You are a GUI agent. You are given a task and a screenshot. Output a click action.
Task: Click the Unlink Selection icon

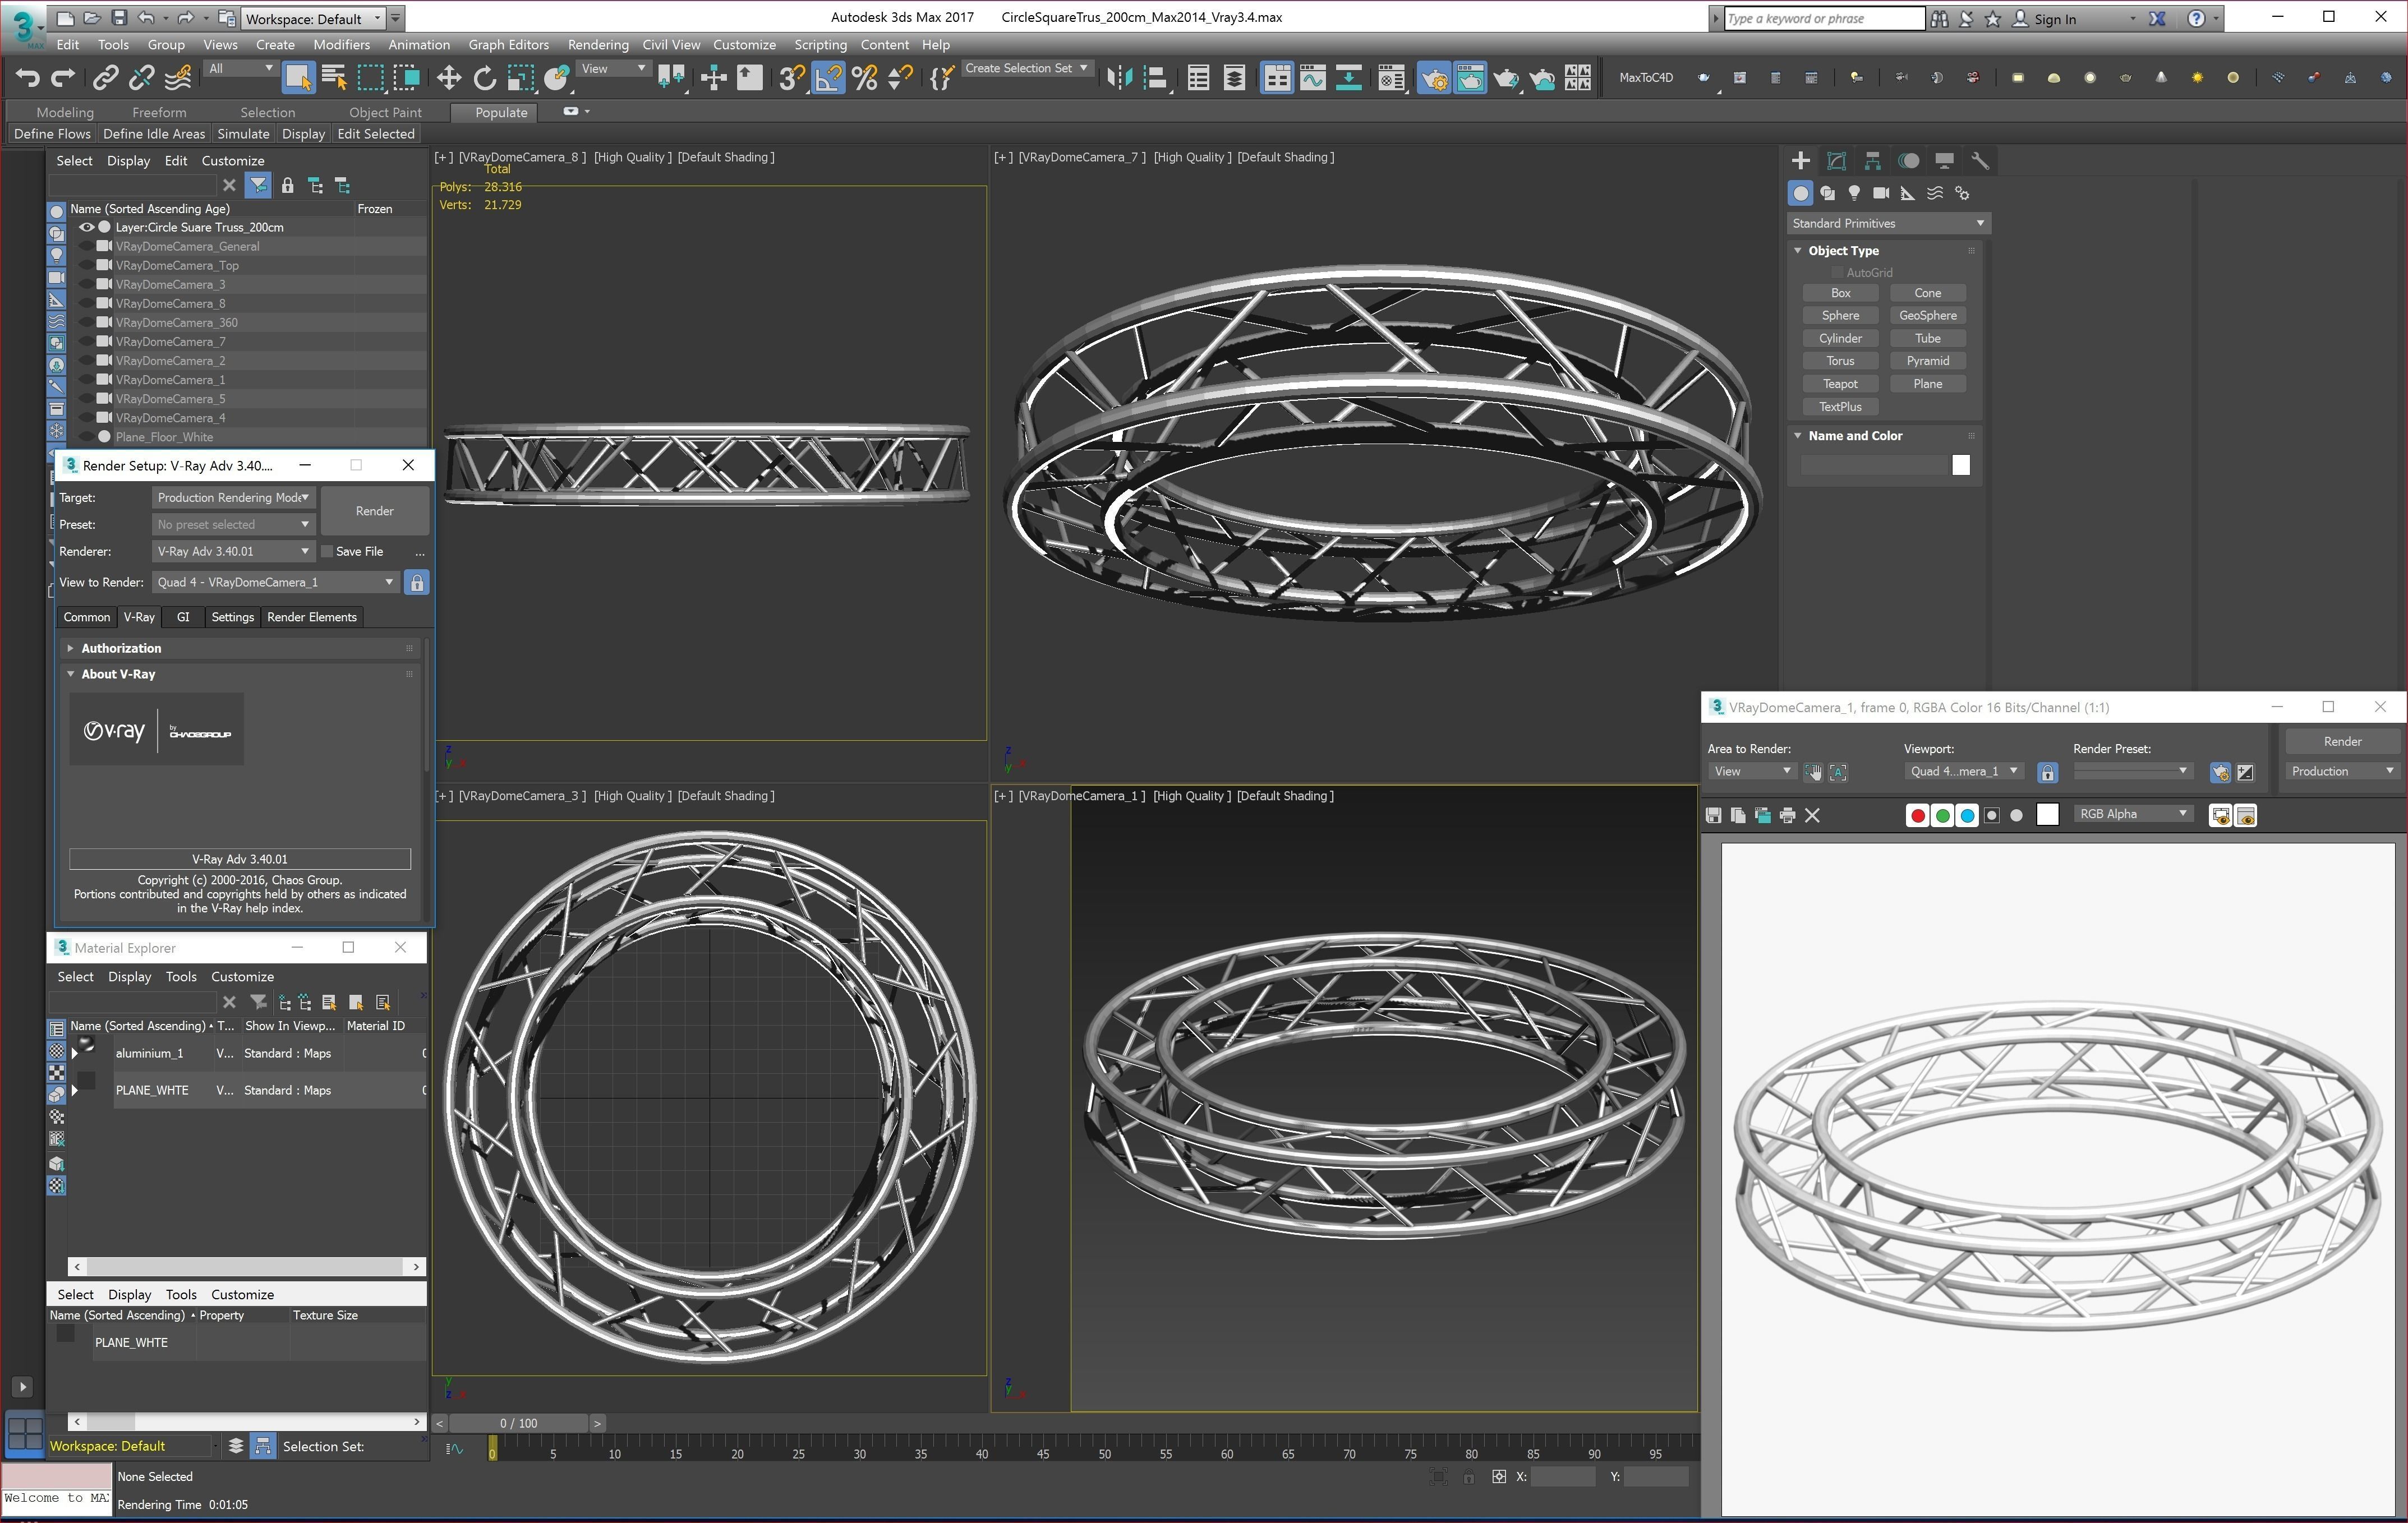pos(141,78)
